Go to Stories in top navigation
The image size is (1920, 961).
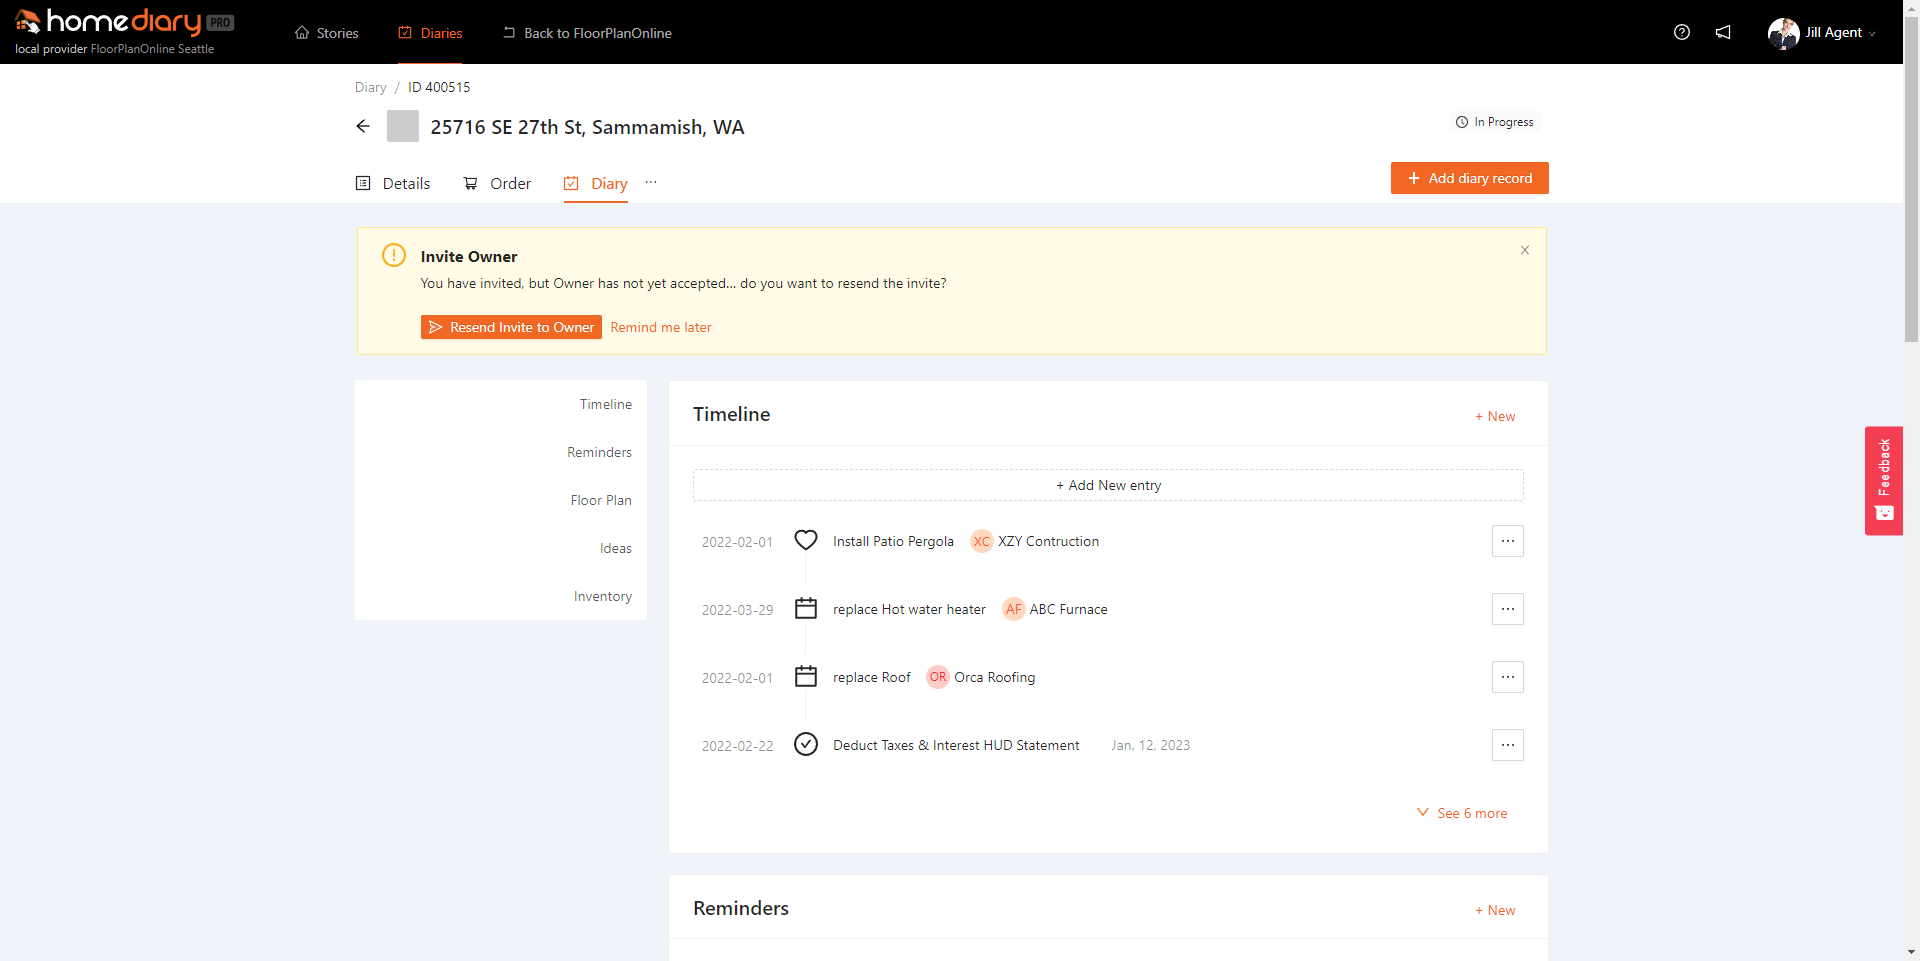point(326,33)
